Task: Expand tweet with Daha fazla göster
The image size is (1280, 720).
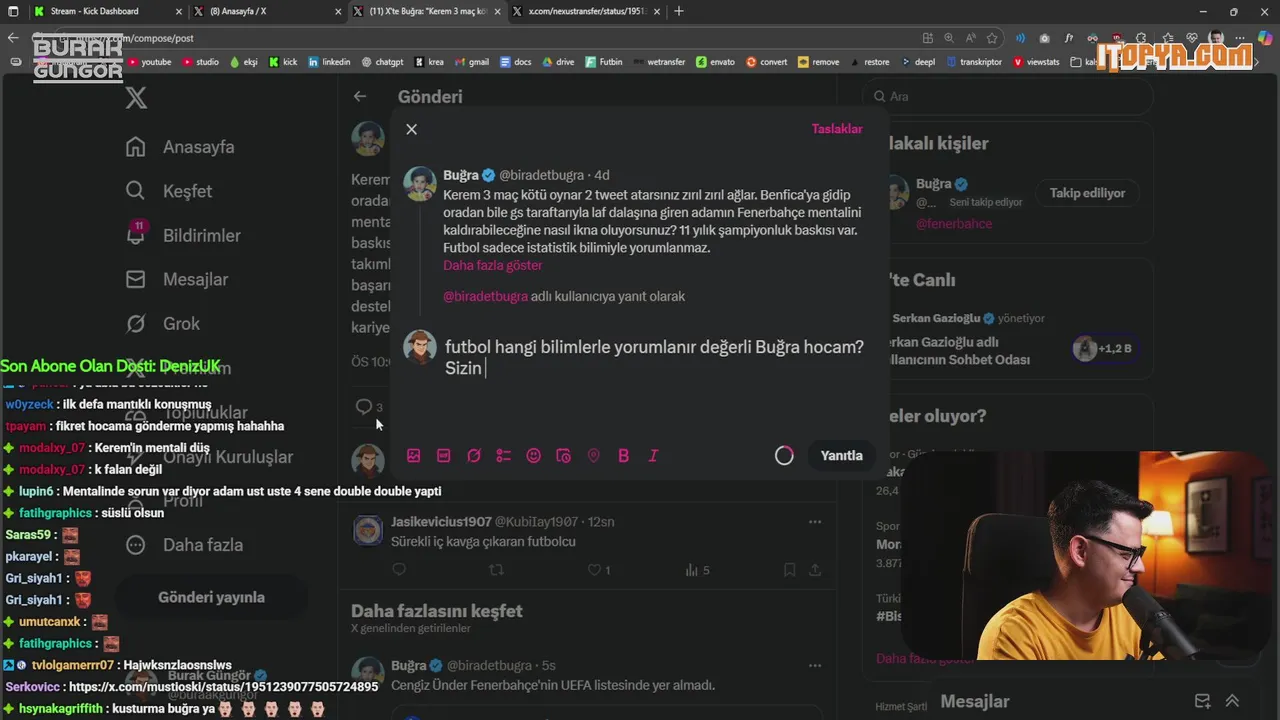Action: 493,265
